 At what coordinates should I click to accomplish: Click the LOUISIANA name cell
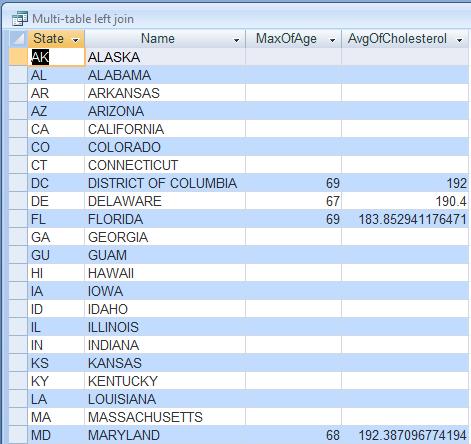(165, 399)
